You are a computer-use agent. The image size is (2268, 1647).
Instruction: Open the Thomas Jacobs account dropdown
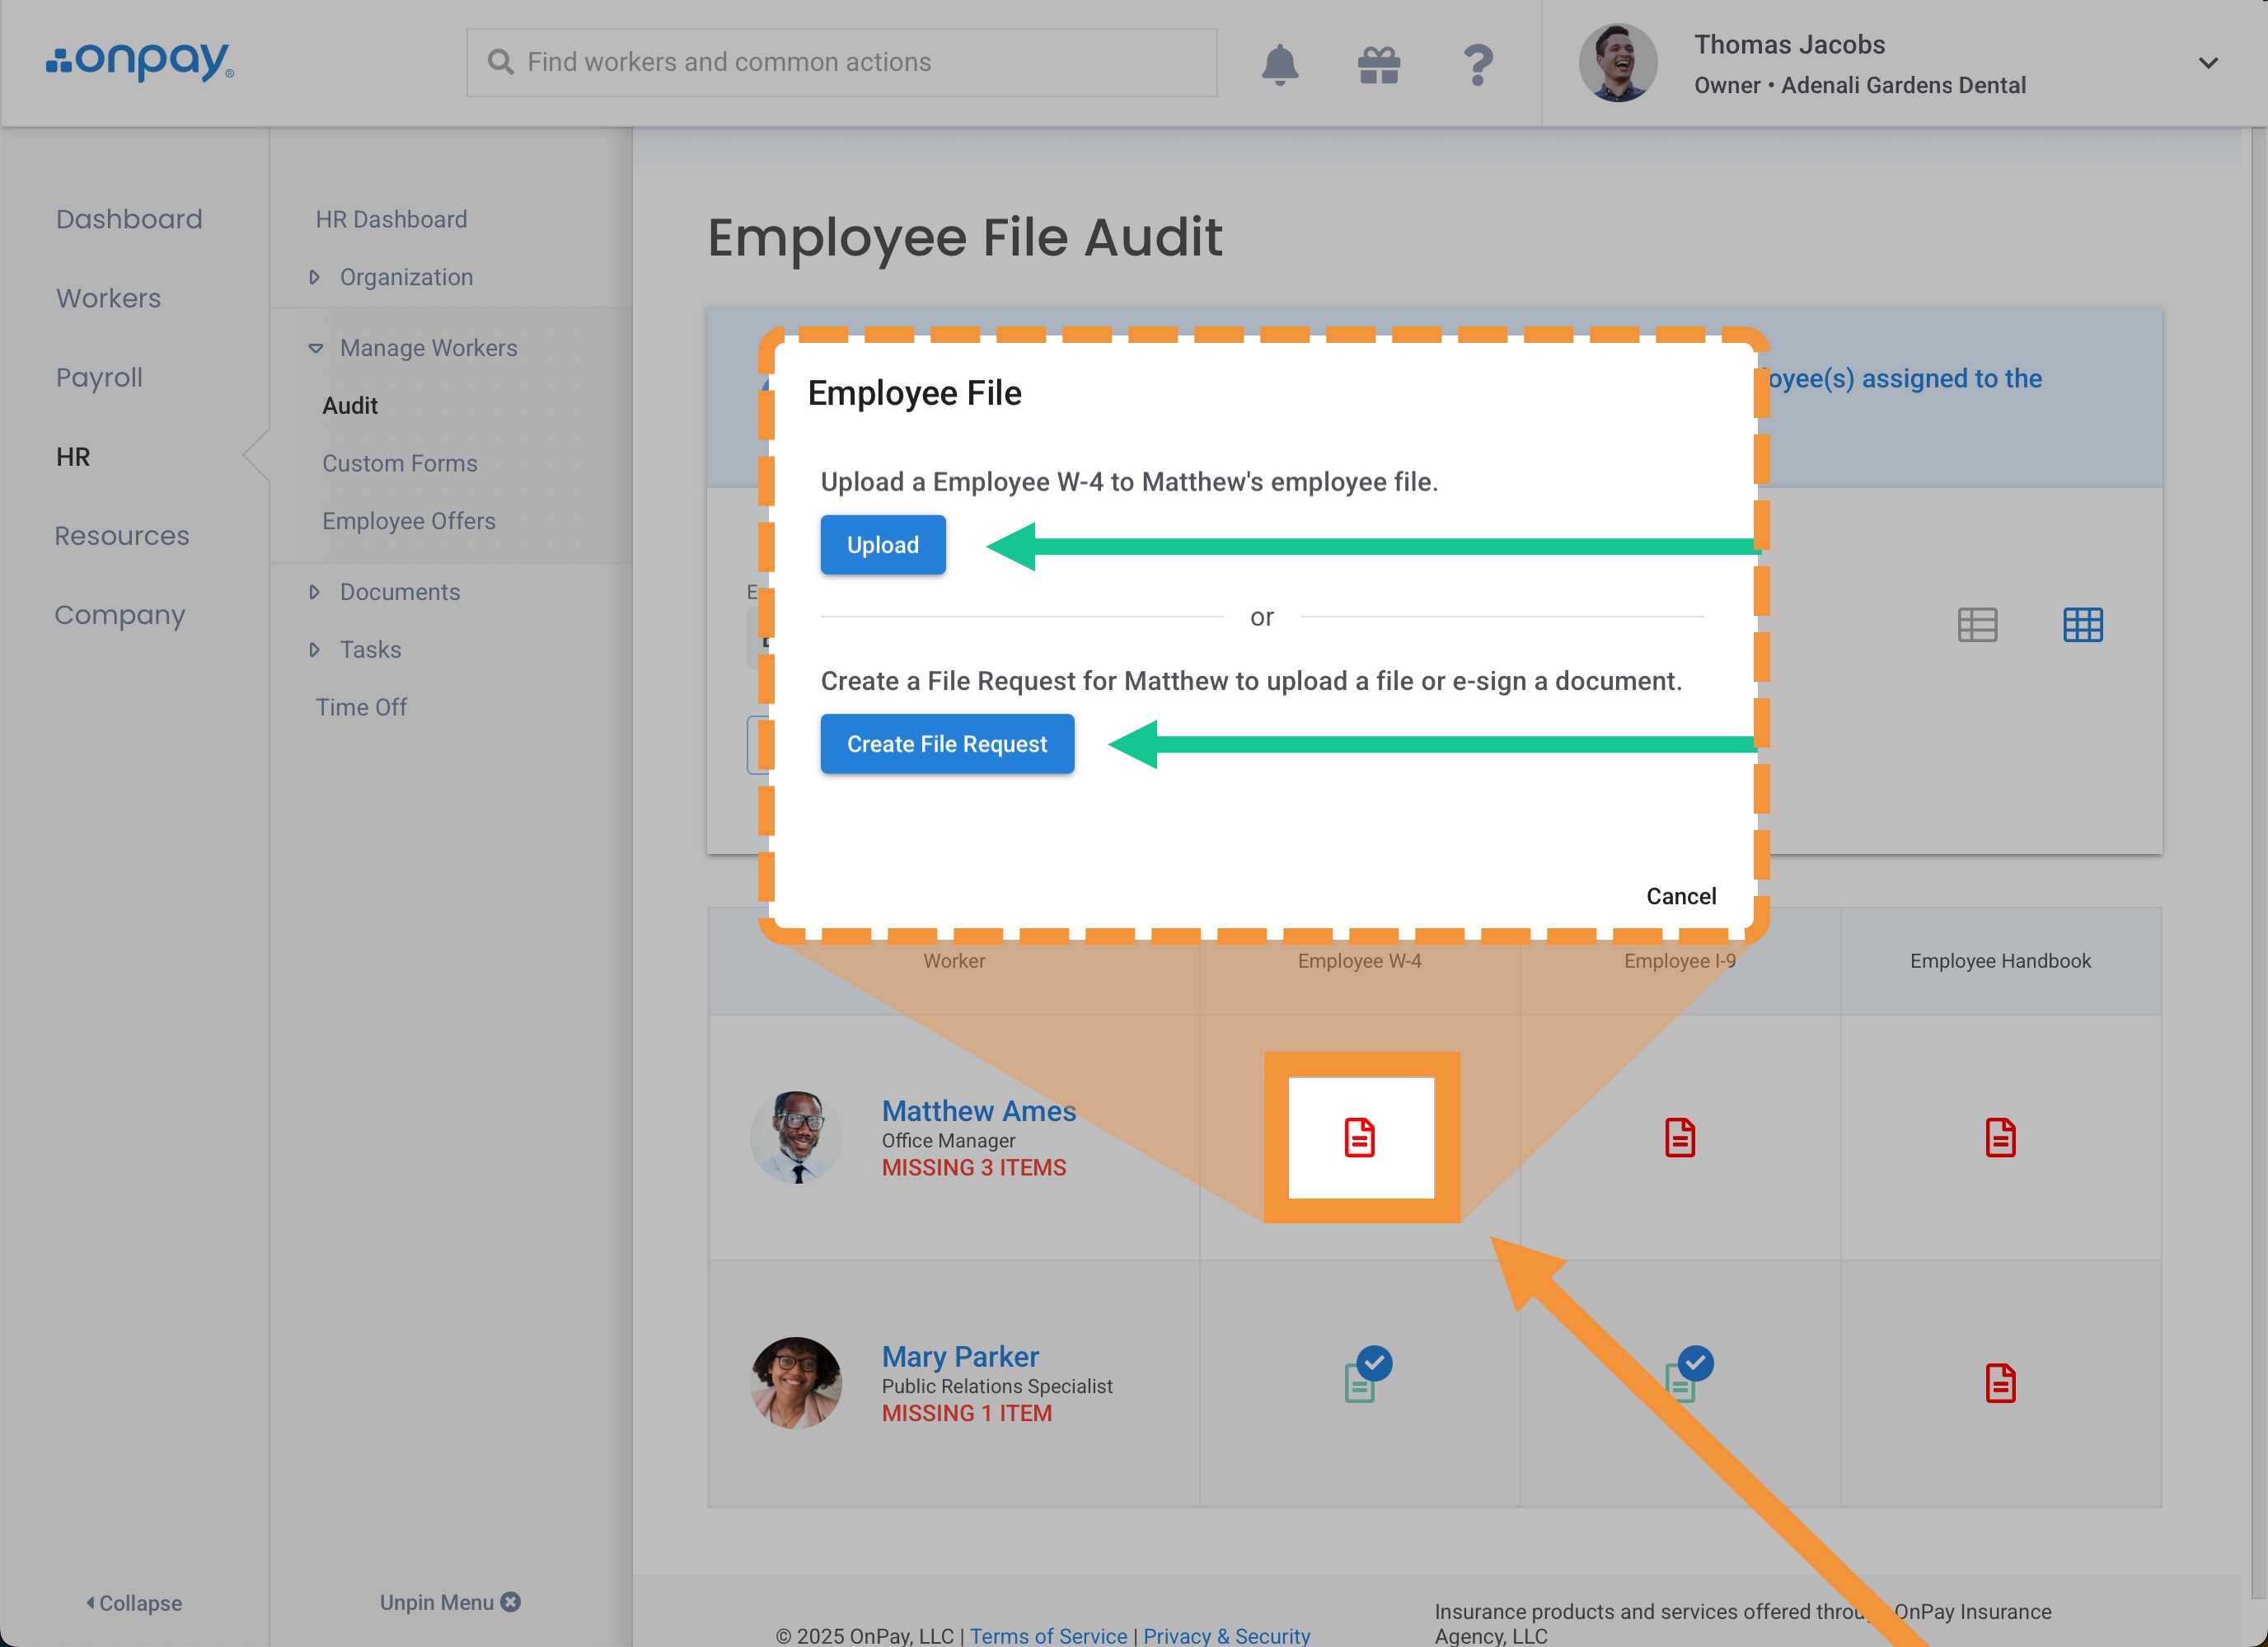click(x=2208, y=63)
